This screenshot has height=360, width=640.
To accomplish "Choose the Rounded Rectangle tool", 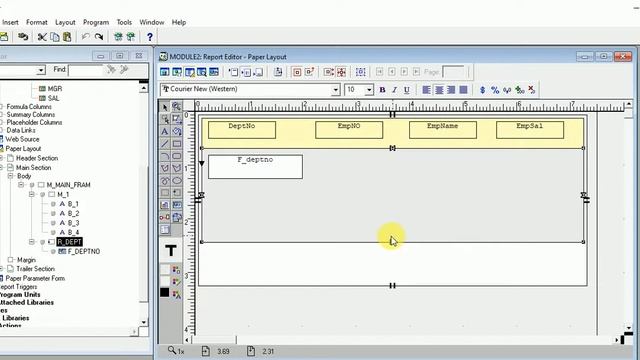I will pyautogui.click(x=177, y=156).
